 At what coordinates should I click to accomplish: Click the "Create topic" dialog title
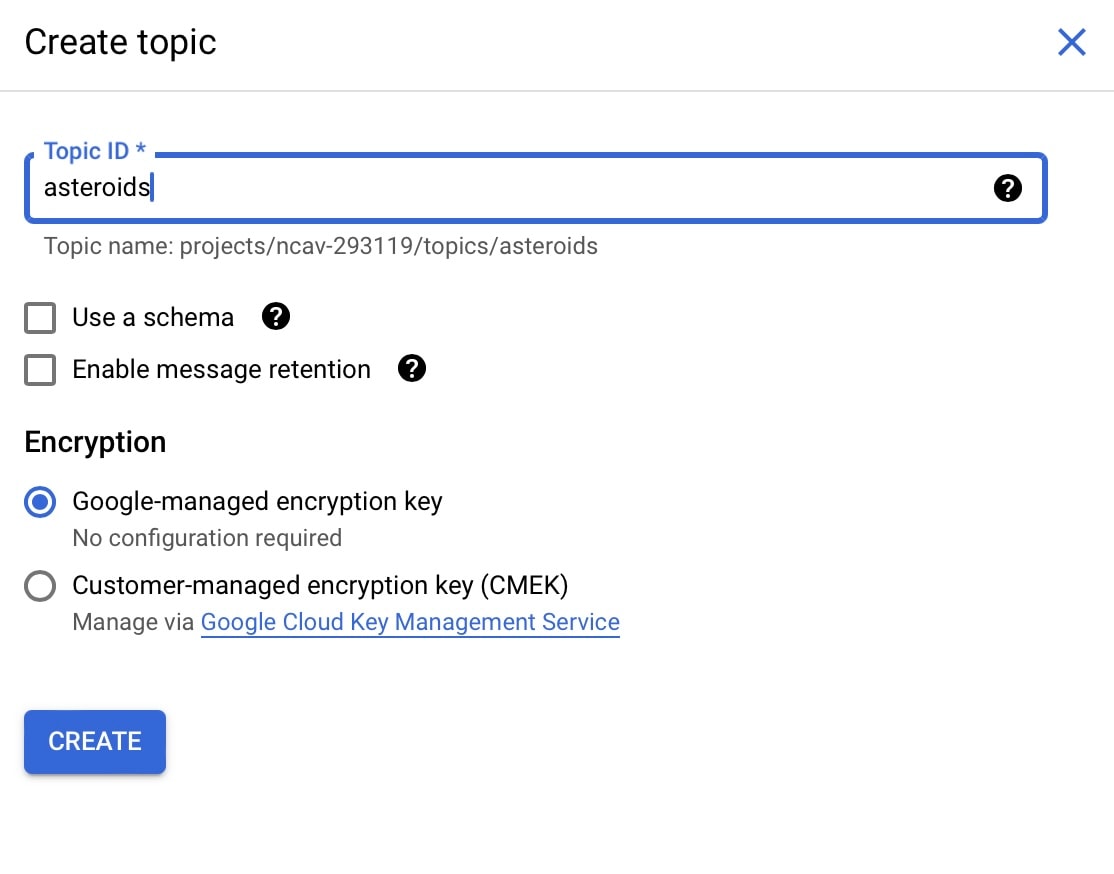[x=120, y=42]
